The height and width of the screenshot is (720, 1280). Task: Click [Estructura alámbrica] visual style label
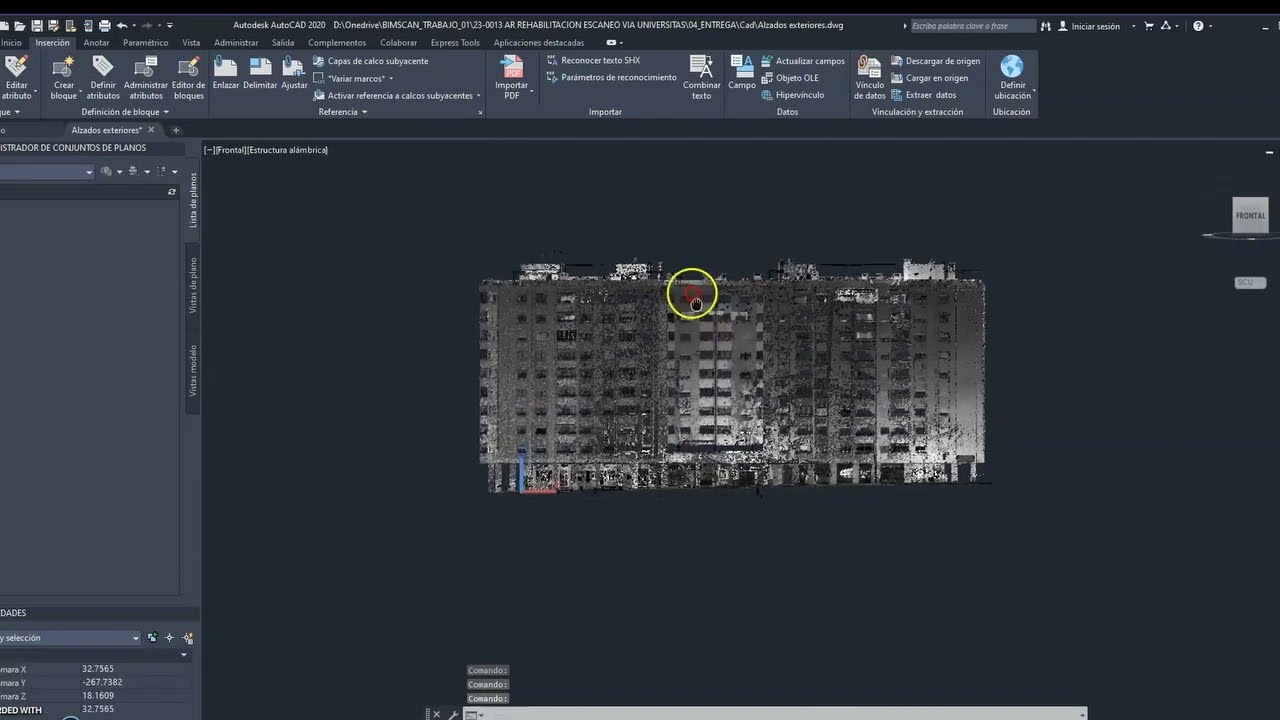pos(288,150)
